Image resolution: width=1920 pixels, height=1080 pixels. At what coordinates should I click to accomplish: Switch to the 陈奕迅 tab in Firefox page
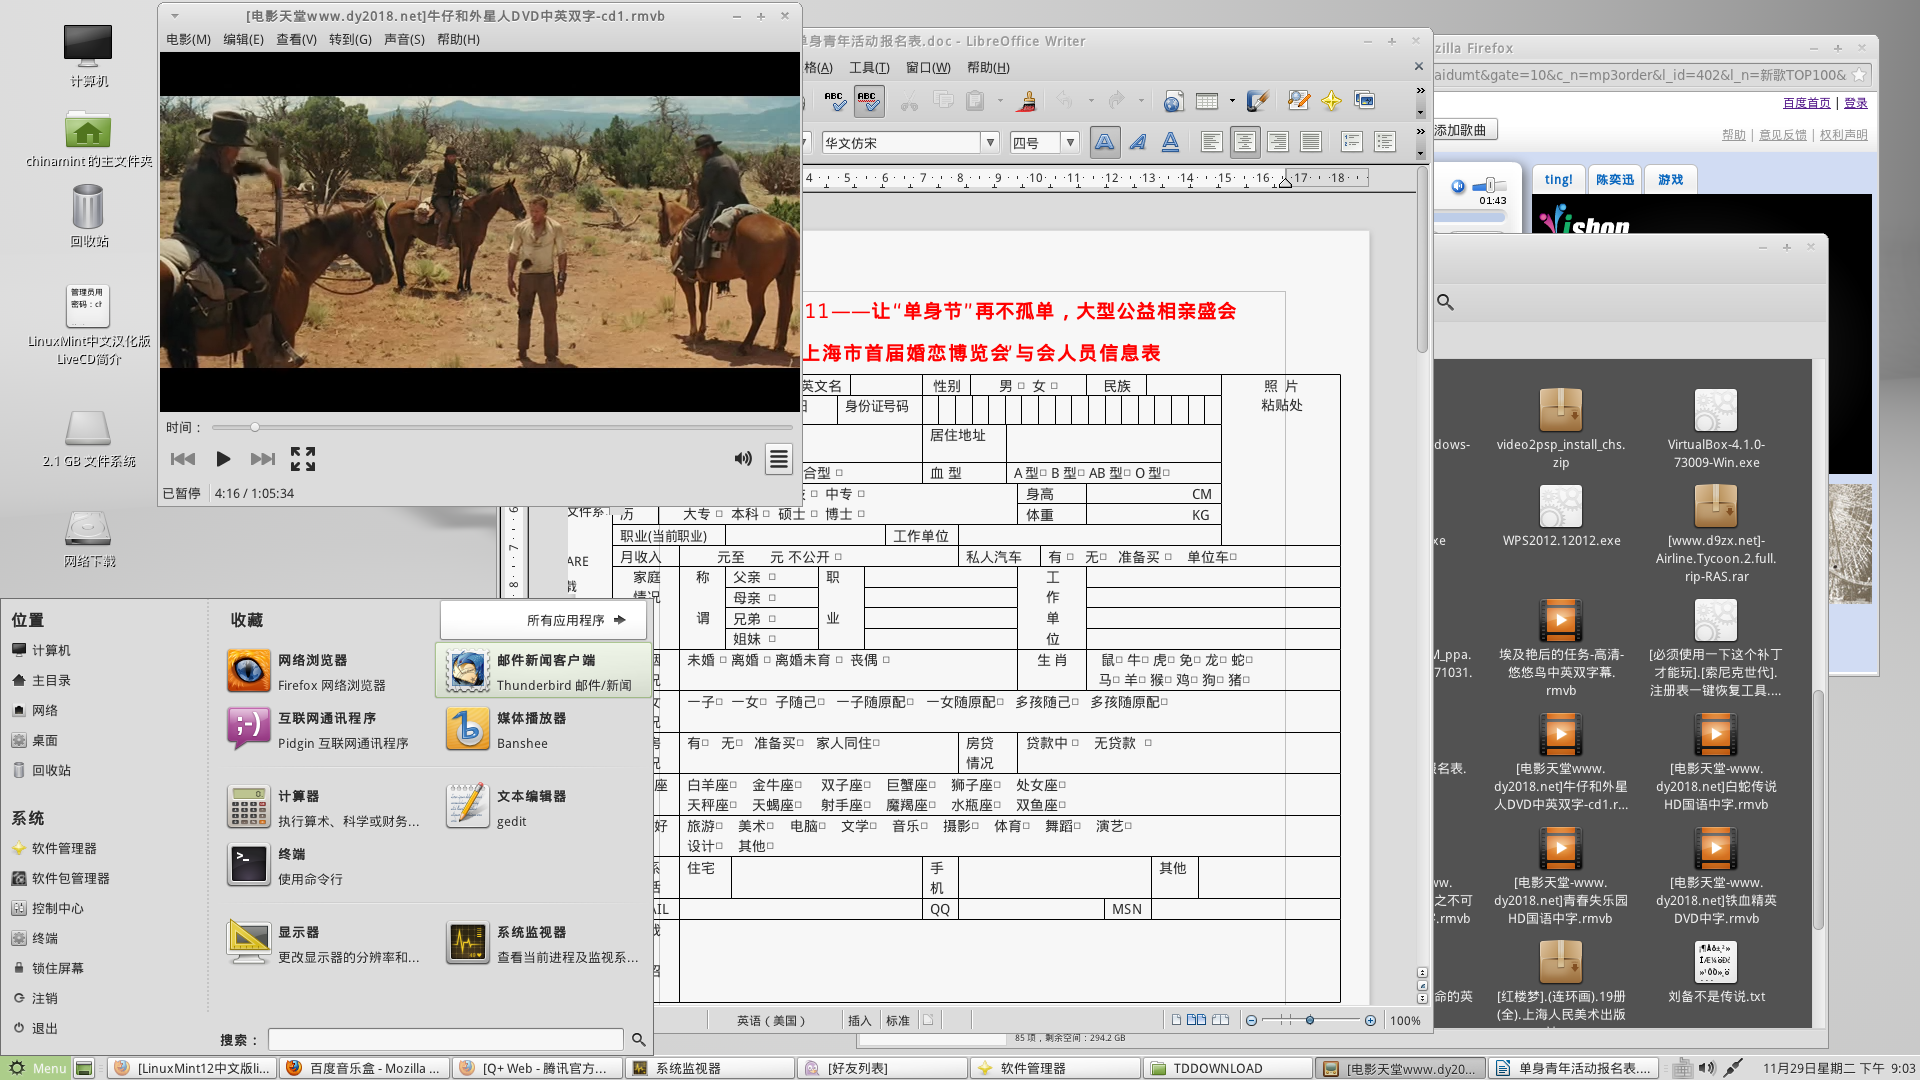pyautogui.click(x=1615, y=180)
